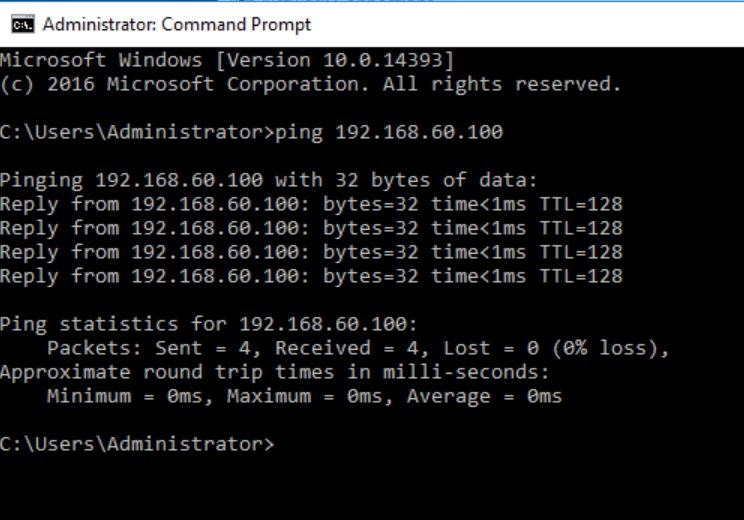This screenshot has height=520, width=744.
Task: Click the third Reply from output line
Action: [310, 252]
